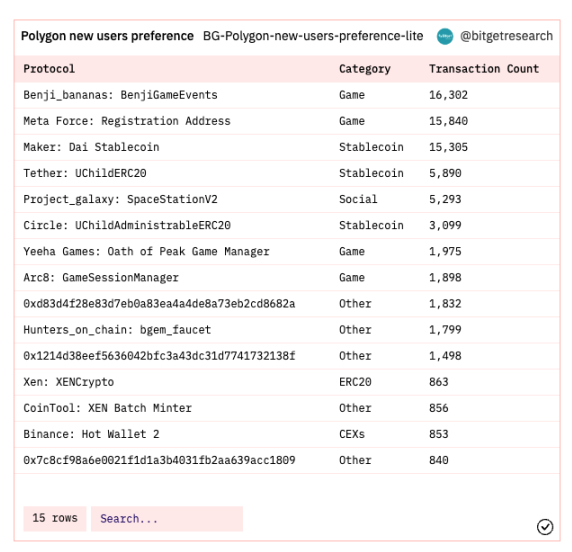Screen dimensions: 572x552
Task: Select Project_galaxy: SpaceStationV2 cell
Action: point(120,199)
